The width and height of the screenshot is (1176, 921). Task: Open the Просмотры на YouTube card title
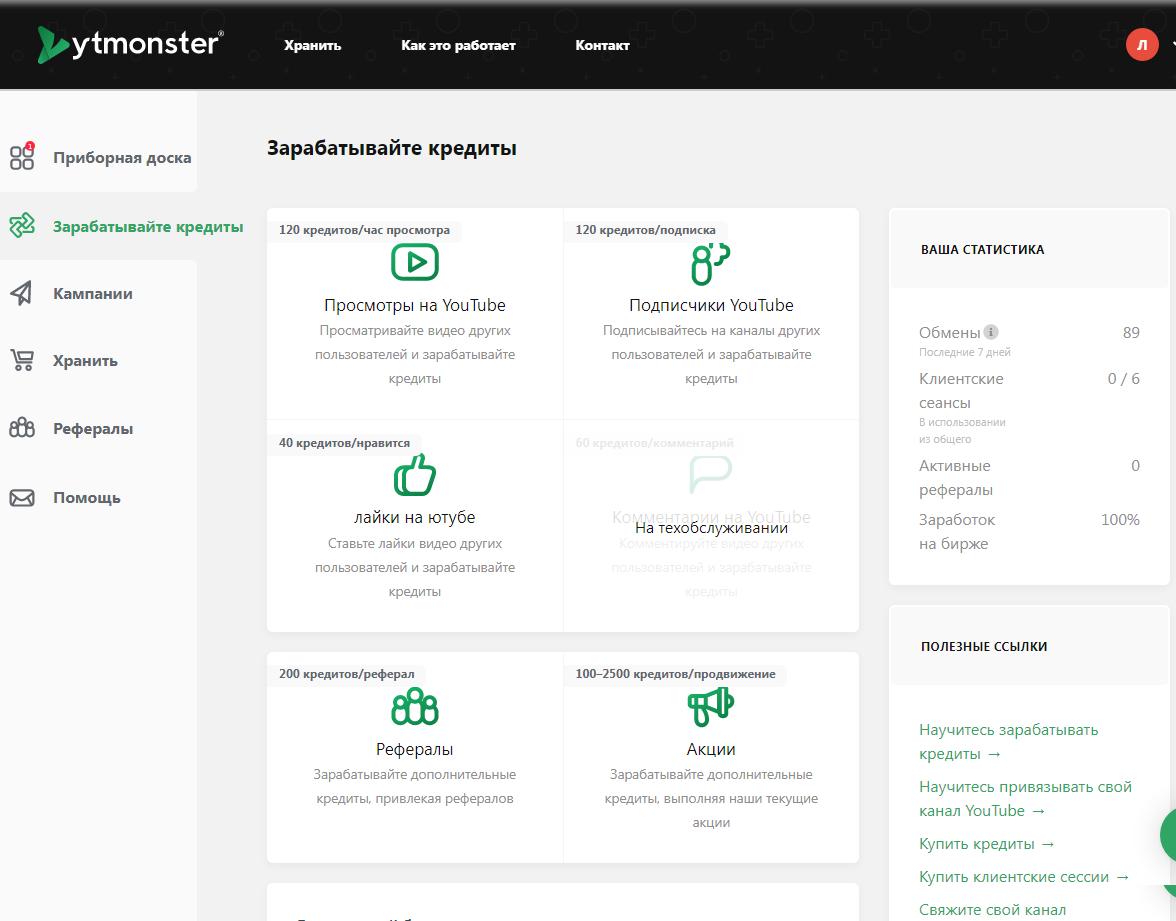[415, 305]
